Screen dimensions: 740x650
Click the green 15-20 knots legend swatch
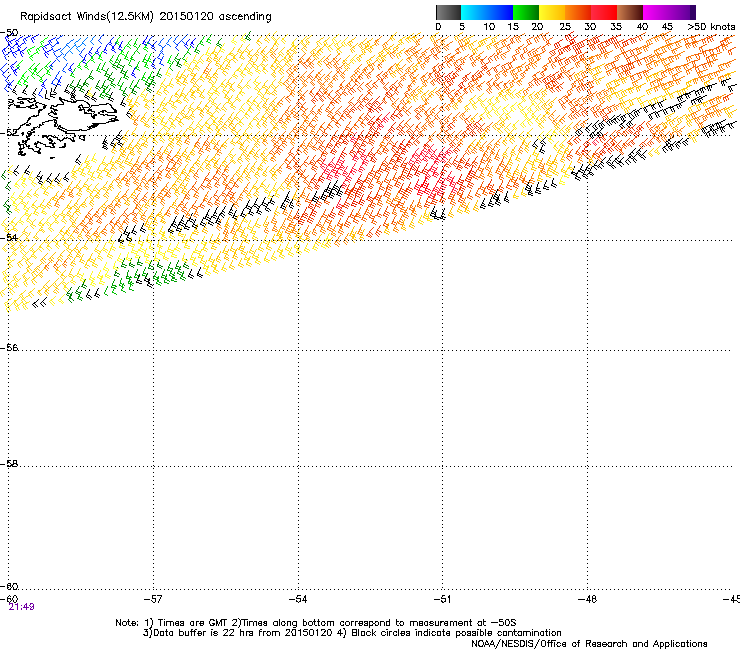click(526, 12)
